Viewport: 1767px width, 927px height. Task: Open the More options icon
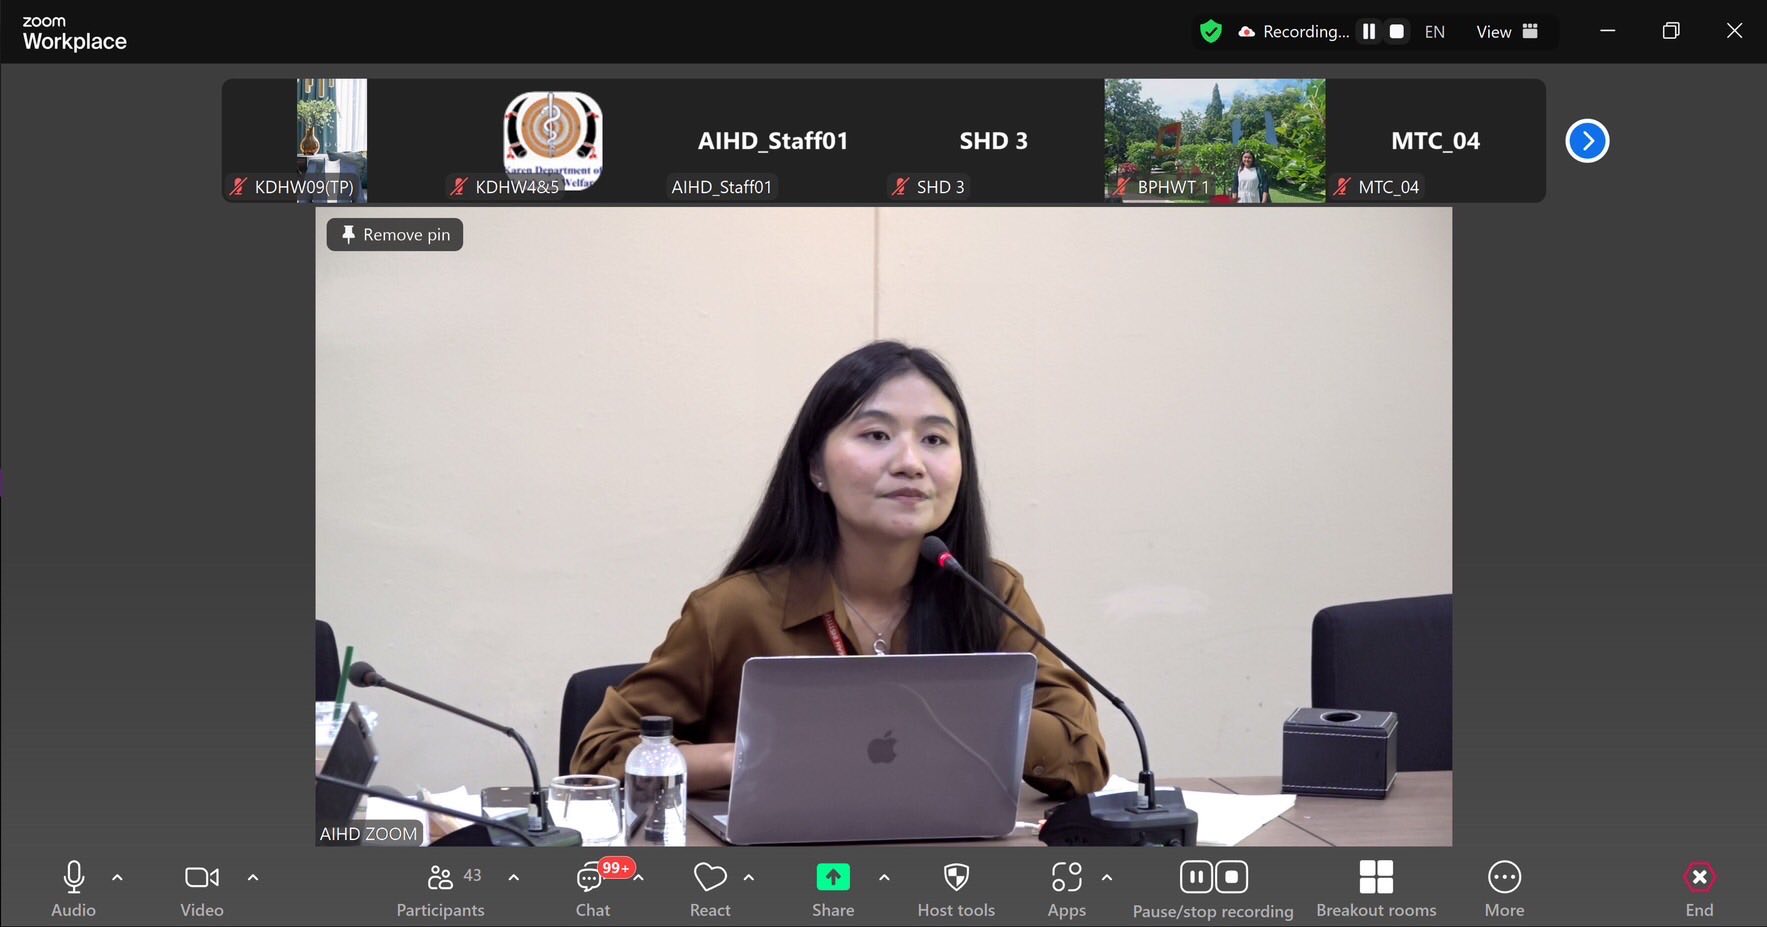(x=1504, y=889)
